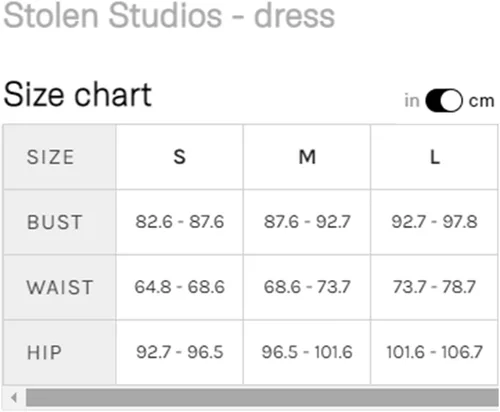500x412 pixels.
Task: Select the 'in' unit label
Action: pos(412,100)
